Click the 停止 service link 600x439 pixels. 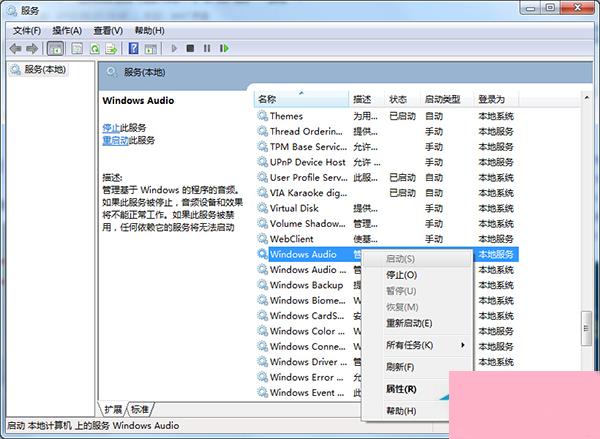(x=111, y=127)
